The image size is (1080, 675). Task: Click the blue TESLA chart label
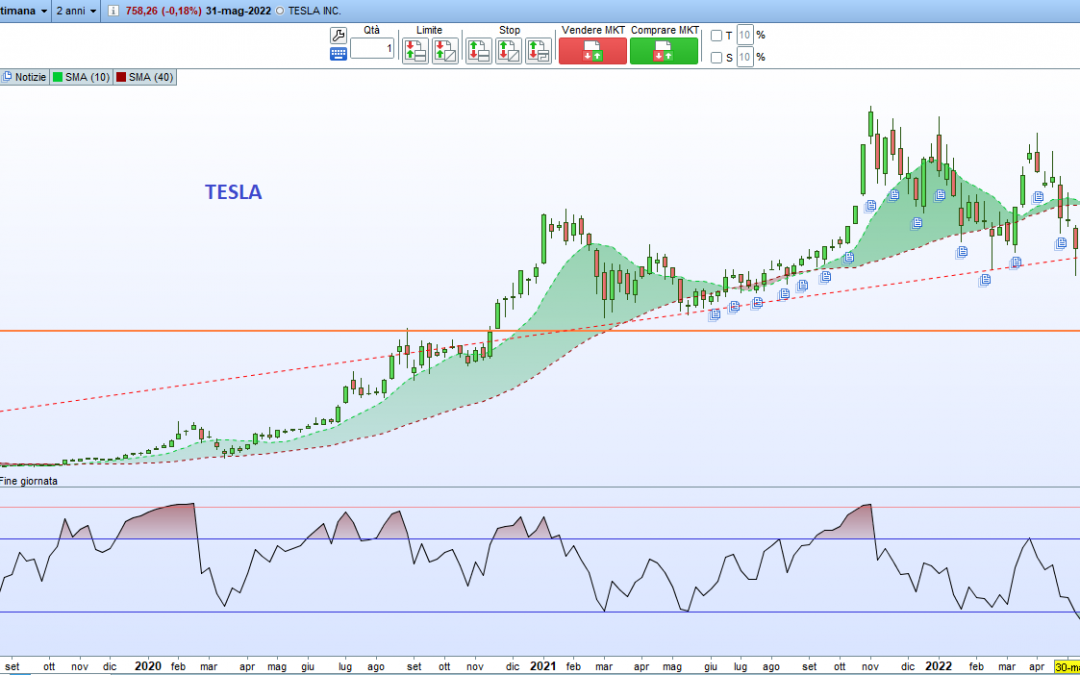coord(233,192)
